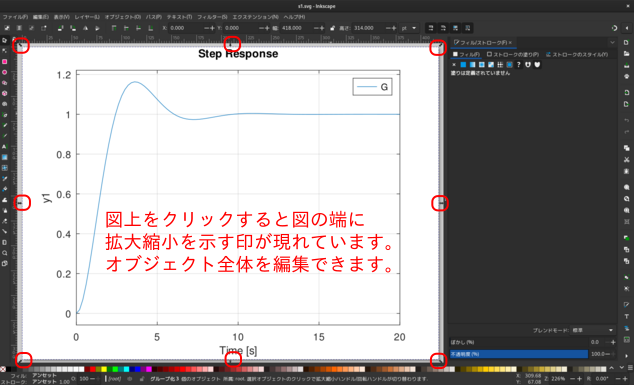
Task: Flip selection horizontally
Action: (85, 28)
